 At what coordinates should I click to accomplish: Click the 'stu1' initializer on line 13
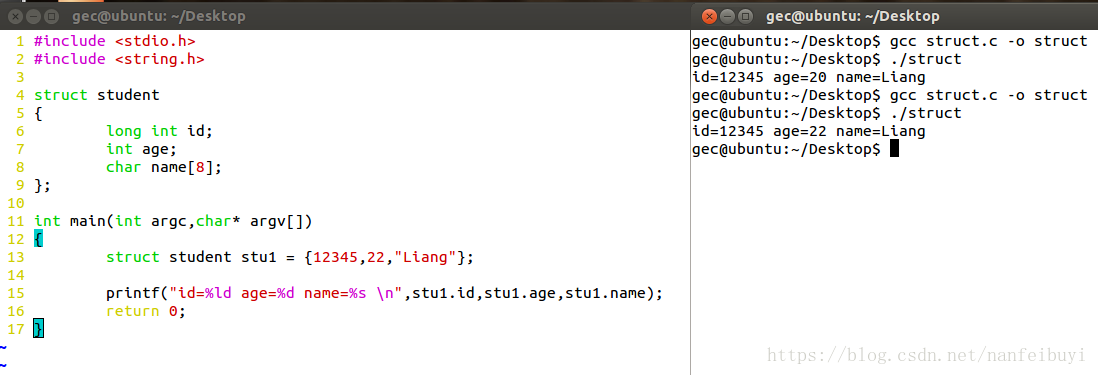coord(290,257)
